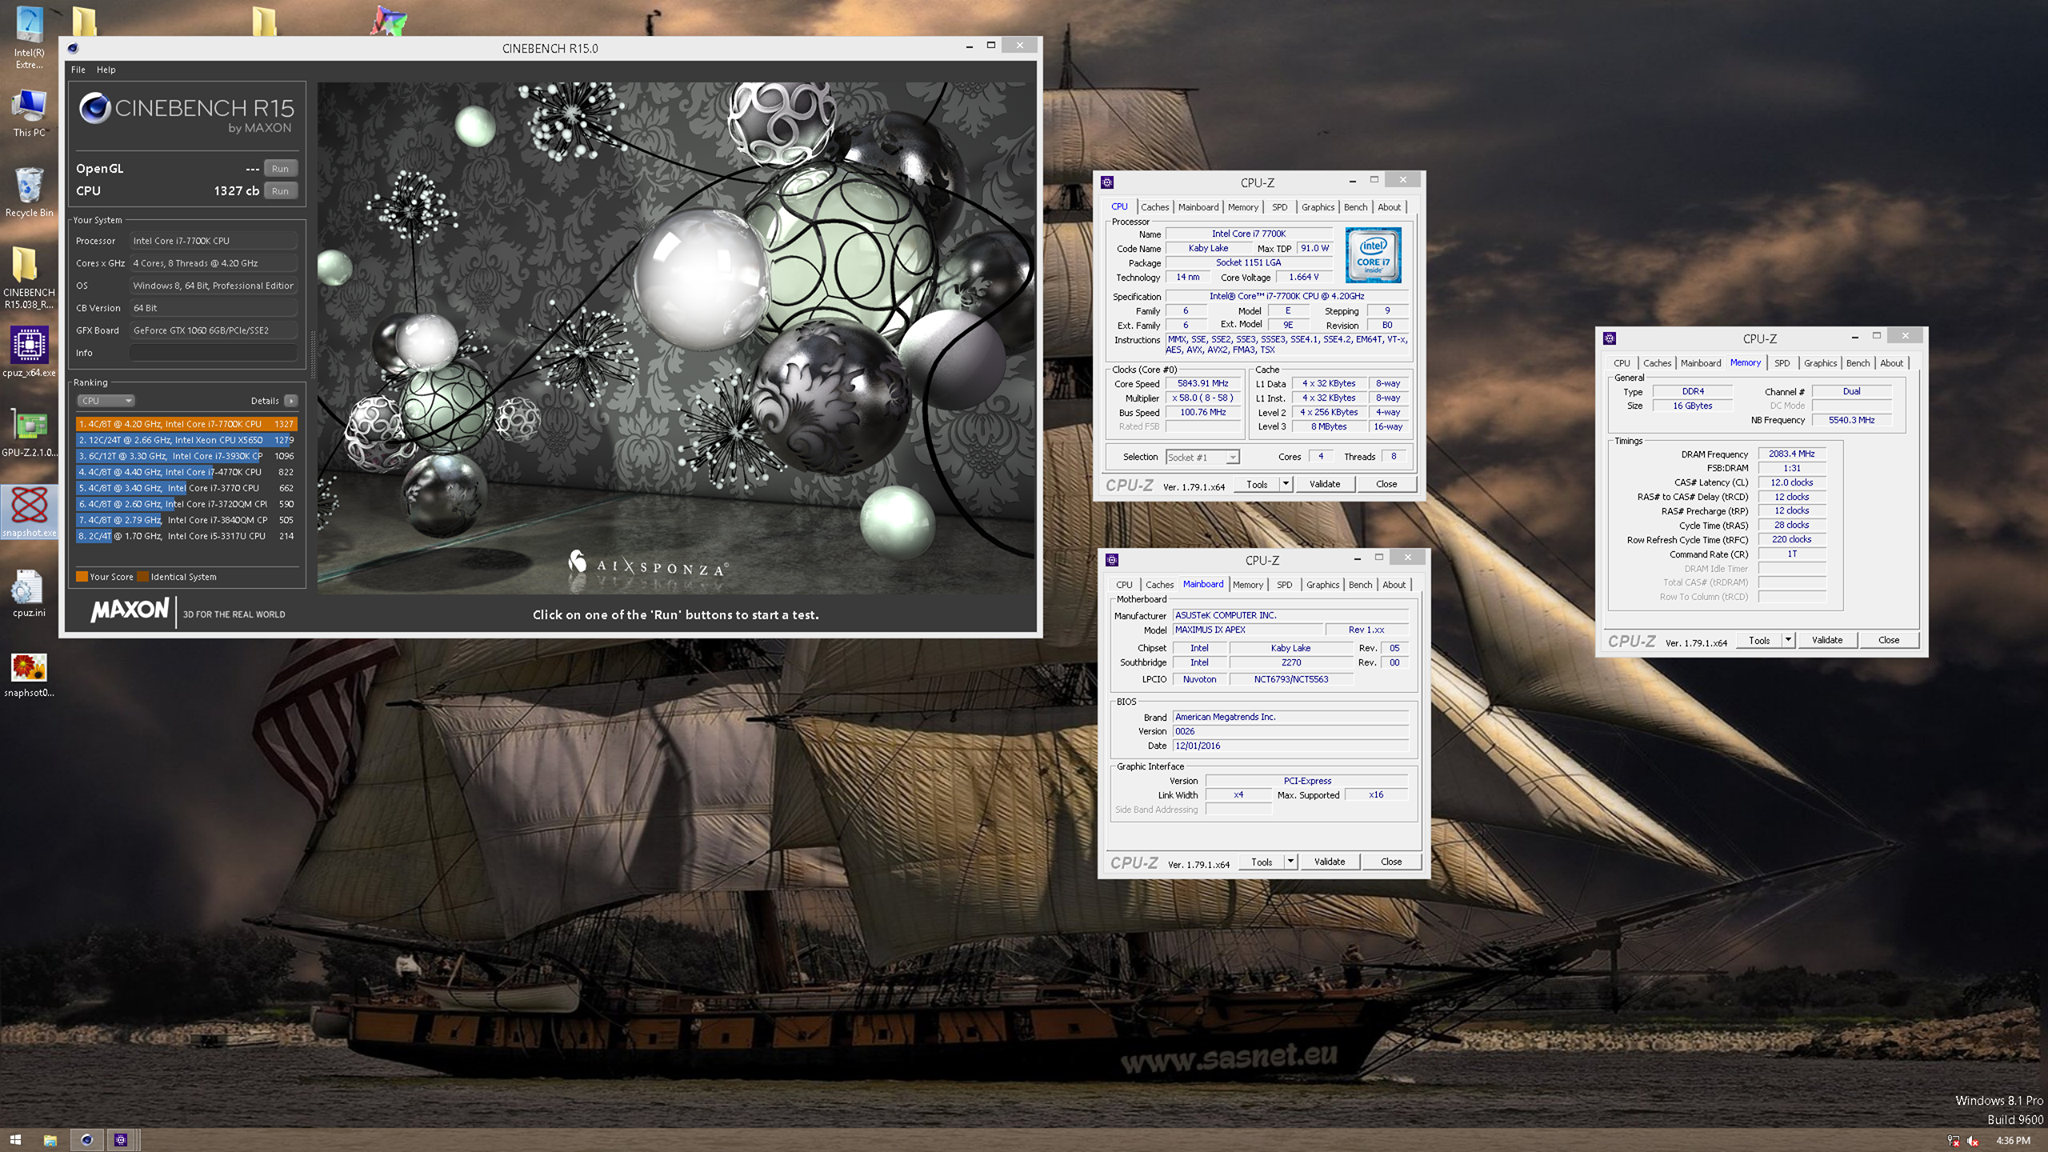Click the DRAM Frequency value 2083.4 MHz
The height and width of the screenshot is (1152, 2048).
pyautogui.click(x=1792, y=454)
